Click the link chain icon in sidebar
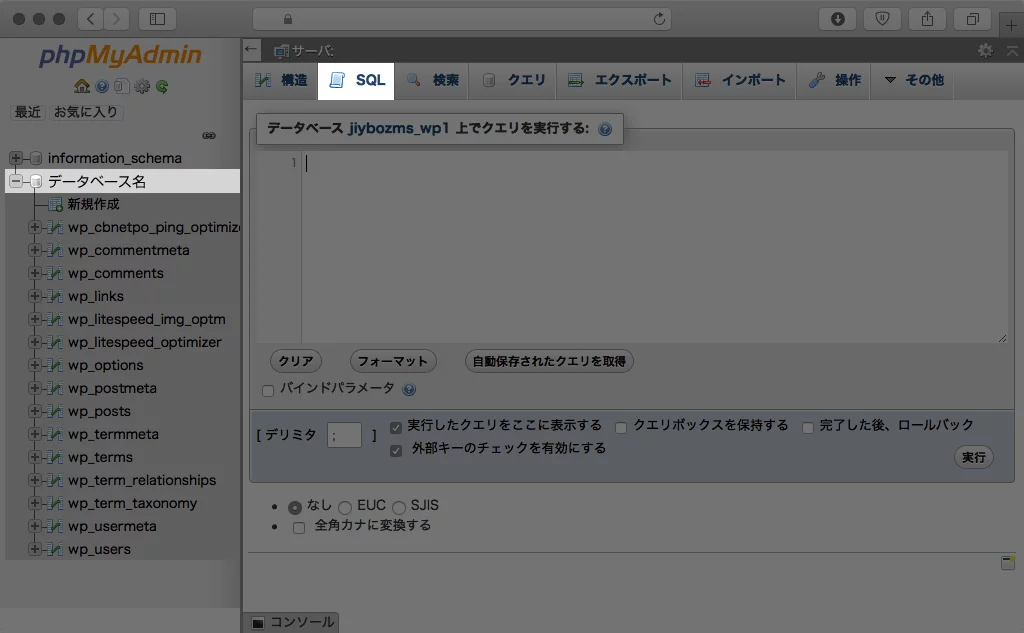Viewport: 1024px width, 633px height. [x=209, y=136]
